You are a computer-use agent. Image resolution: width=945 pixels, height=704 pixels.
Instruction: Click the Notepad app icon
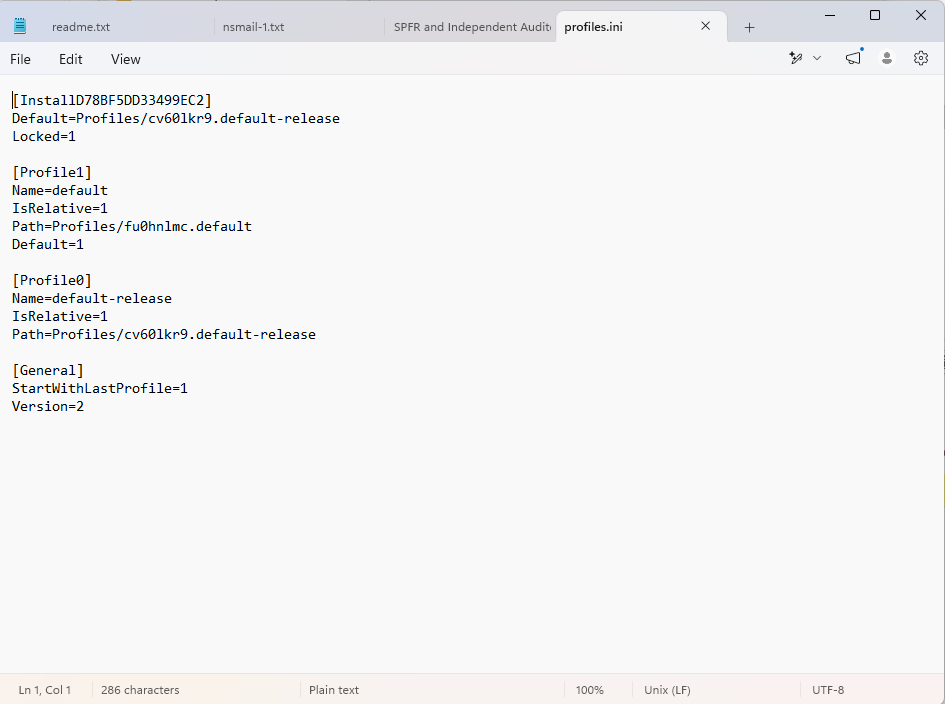20,26
